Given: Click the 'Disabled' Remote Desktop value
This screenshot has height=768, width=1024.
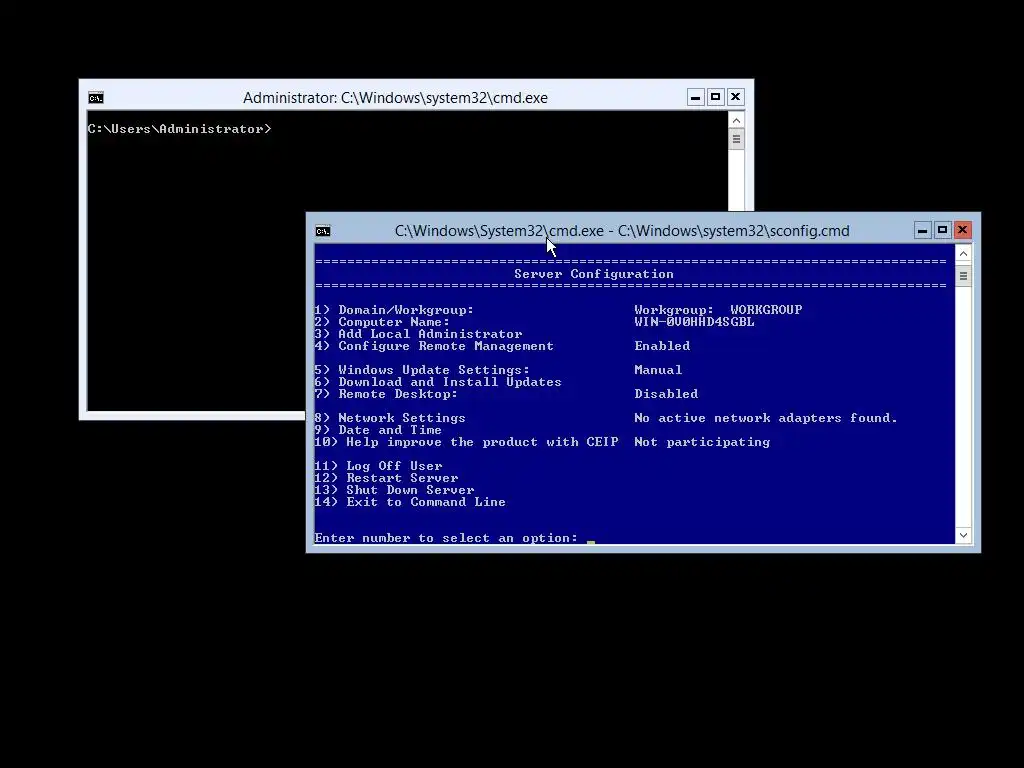Looking at the screenshot, I should [666, 394].
